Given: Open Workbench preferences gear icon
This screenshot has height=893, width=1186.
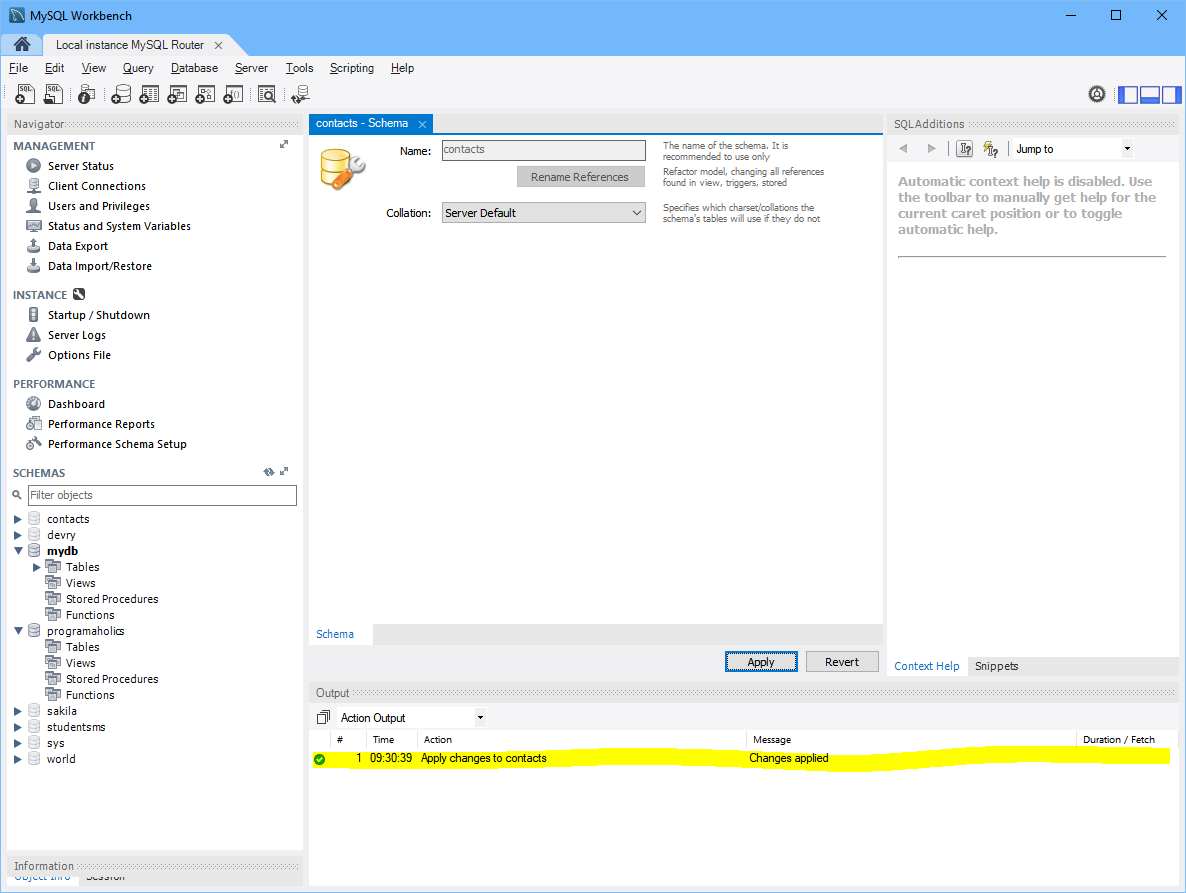Looking at the screenshot, I should 1097,94.
